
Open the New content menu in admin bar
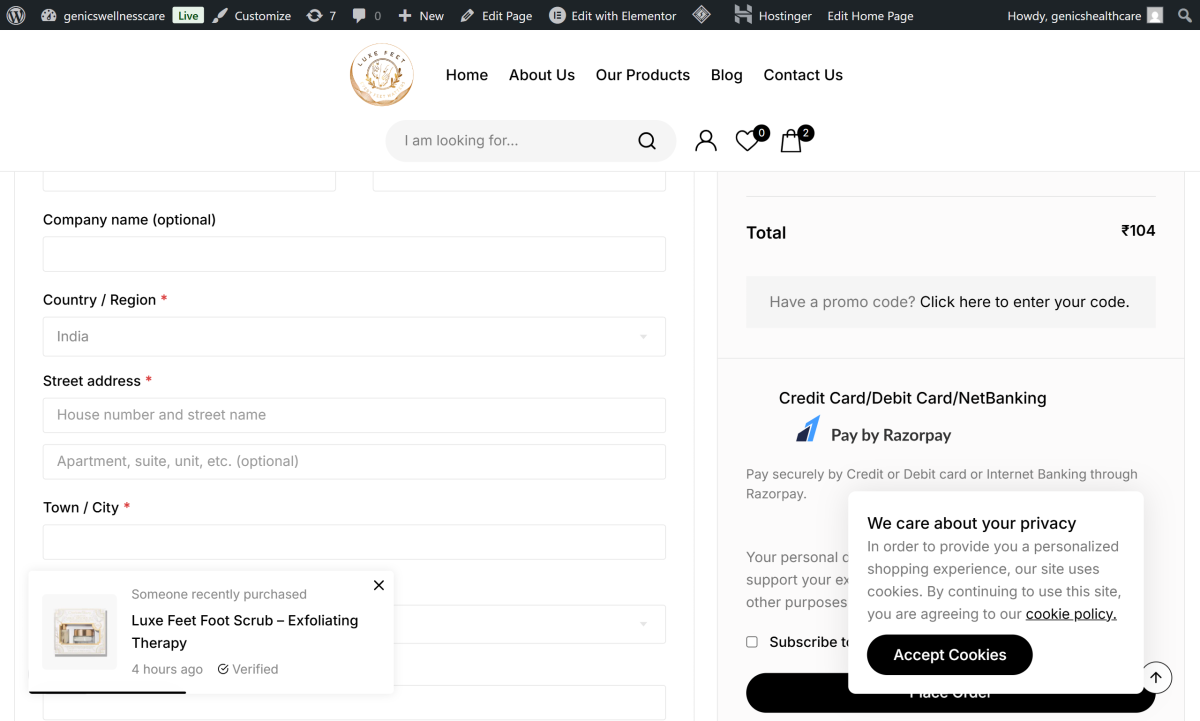click(421, 15)
